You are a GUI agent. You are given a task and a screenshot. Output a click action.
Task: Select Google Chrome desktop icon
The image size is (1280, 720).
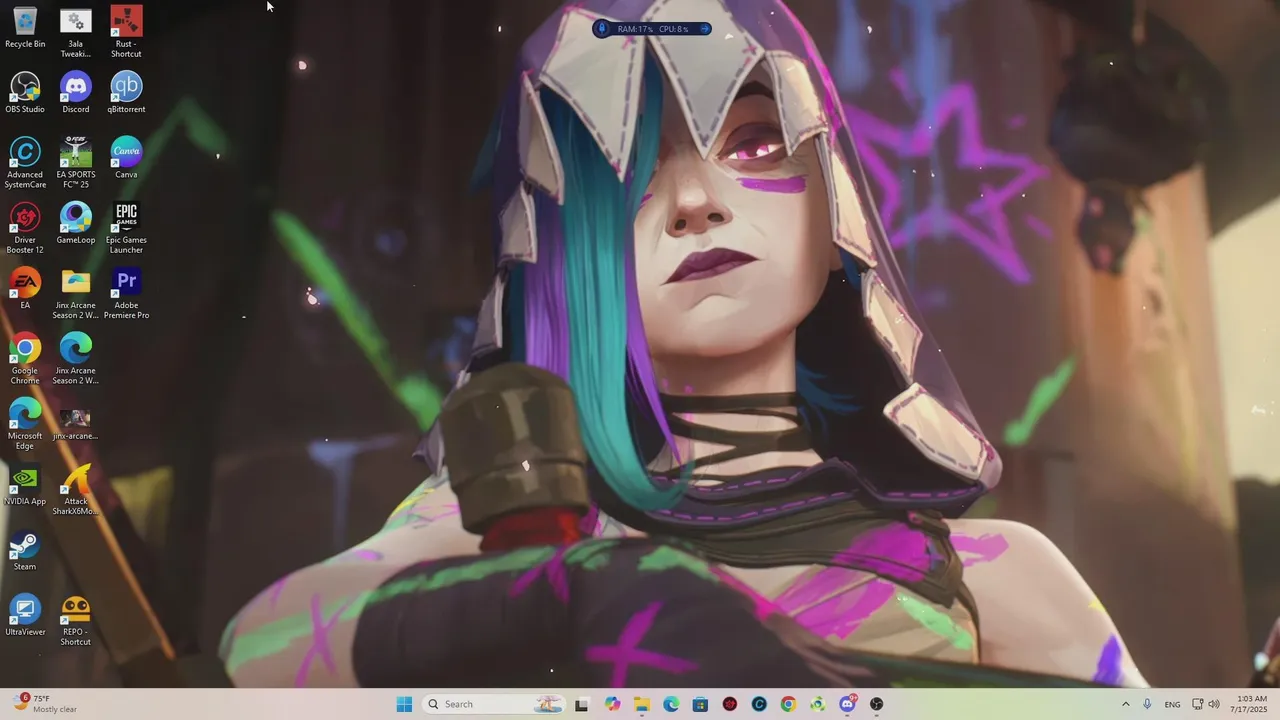click(25, 359)
